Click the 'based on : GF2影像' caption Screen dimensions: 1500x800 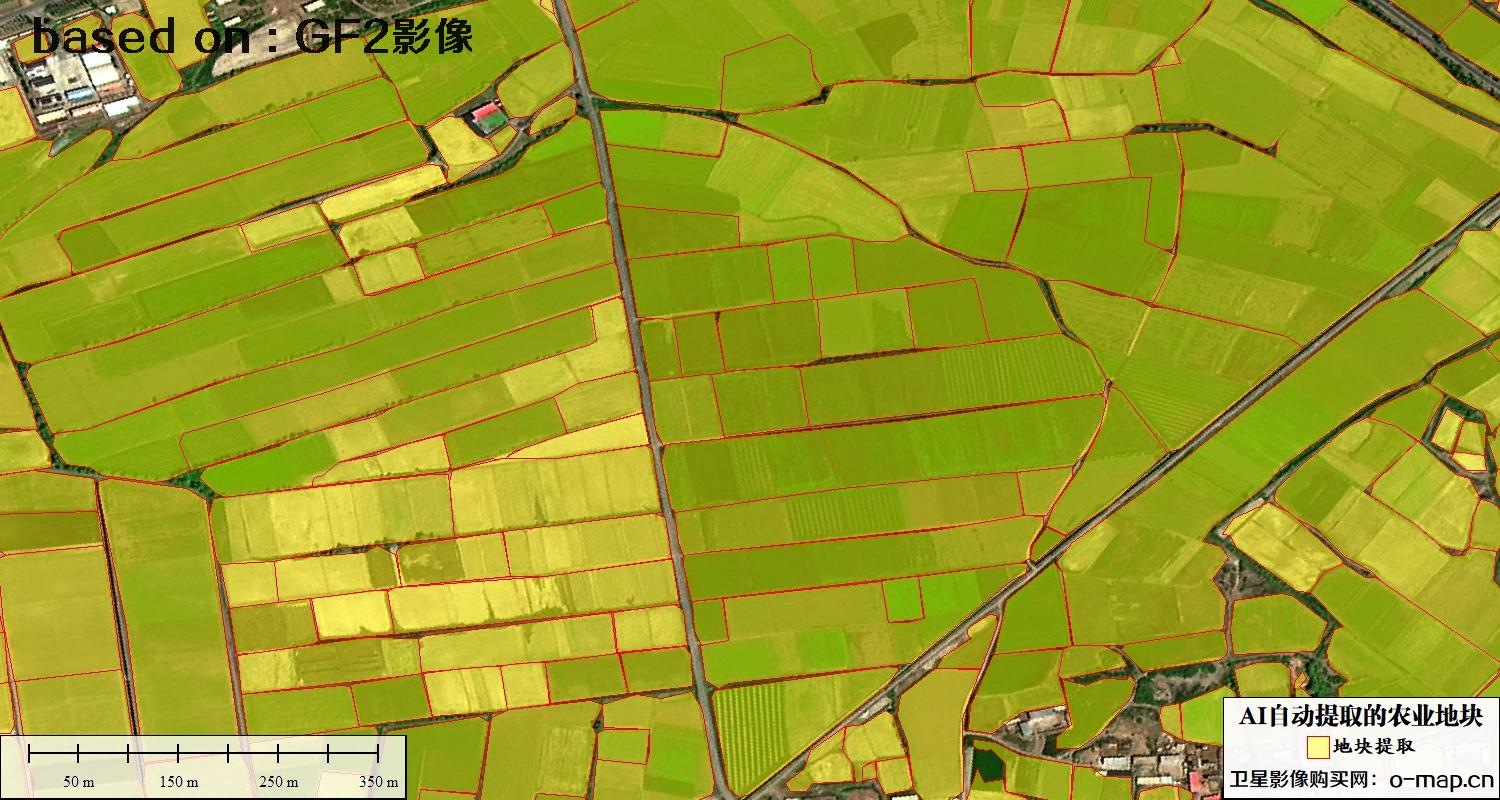252,37
